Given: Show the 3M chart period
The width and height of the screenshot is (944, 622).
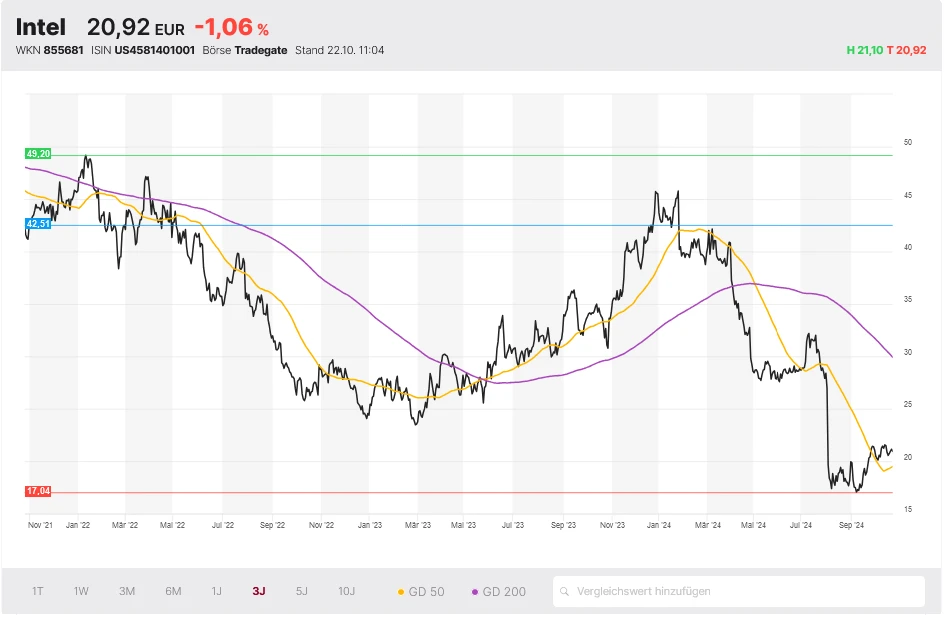Looking at the screenshot, I should click(127, 591).
